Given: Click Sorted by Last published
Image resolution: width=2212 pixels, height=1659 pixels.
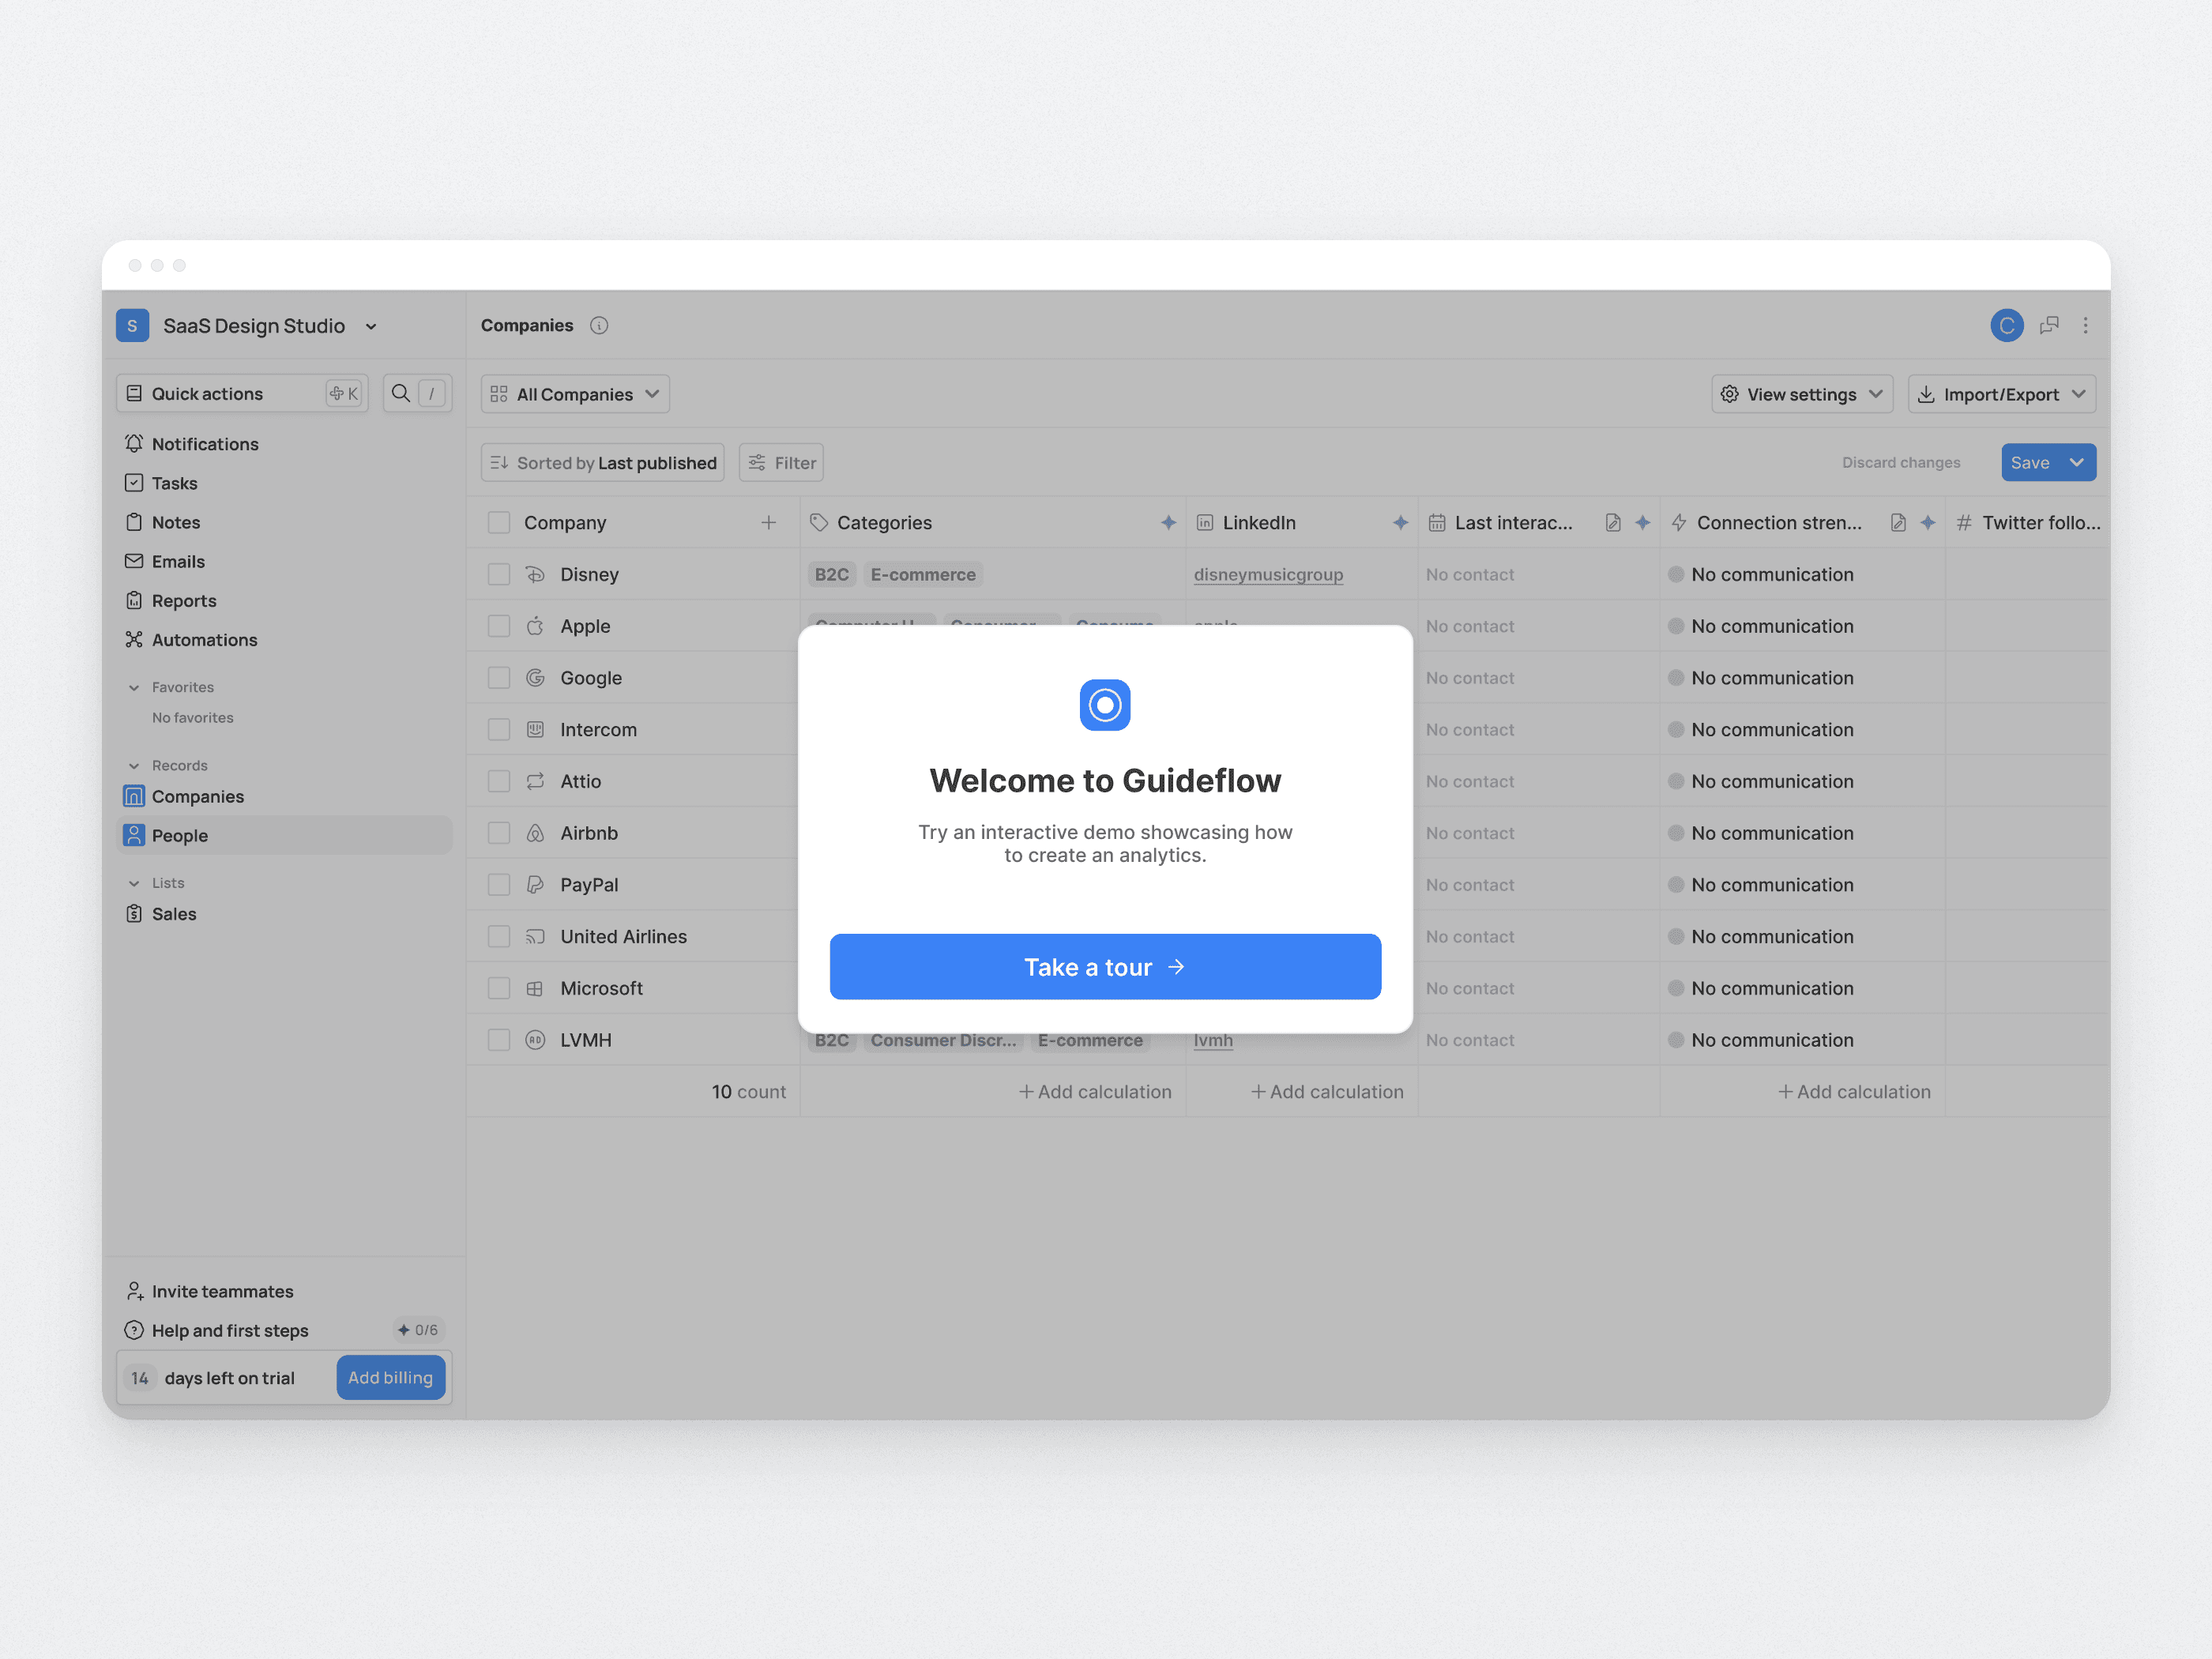Looking at the screenshot, I should 603,463.
